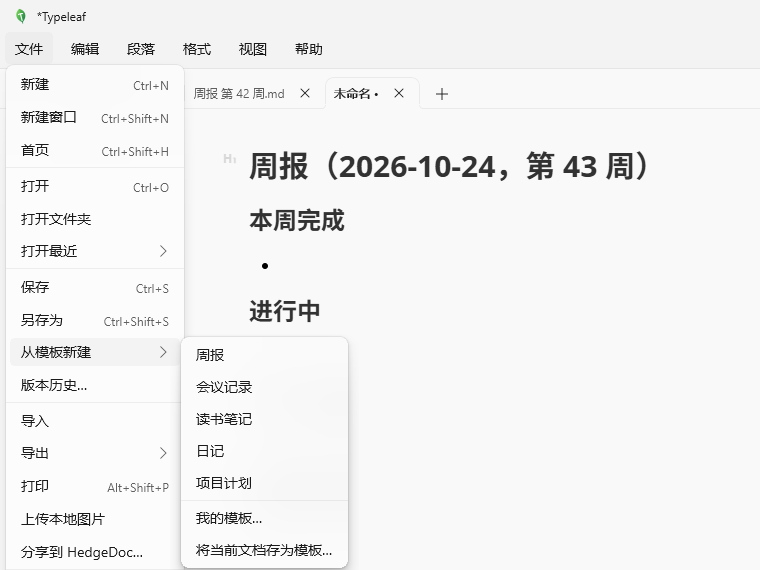Close the 未命名 tab
The height and width of the screenshot is (570, 760).
[399, 93]
